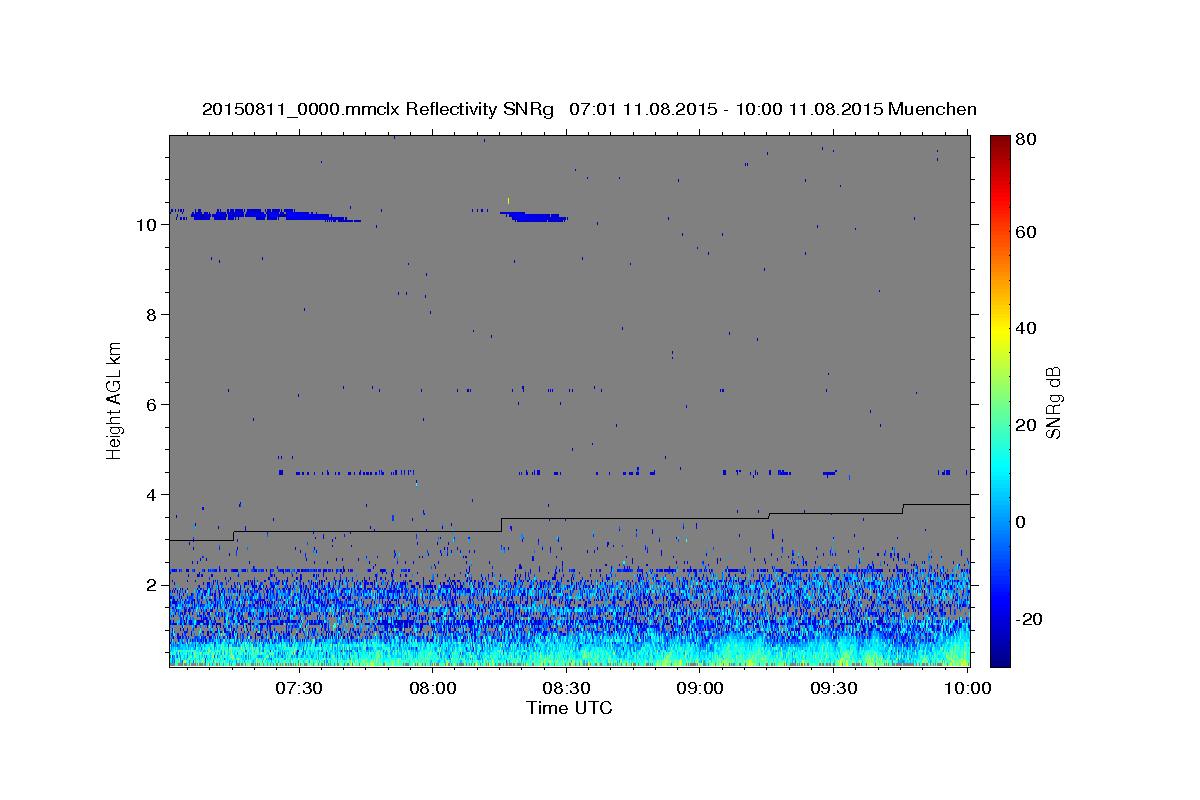Click the height axis label 8

152,315
